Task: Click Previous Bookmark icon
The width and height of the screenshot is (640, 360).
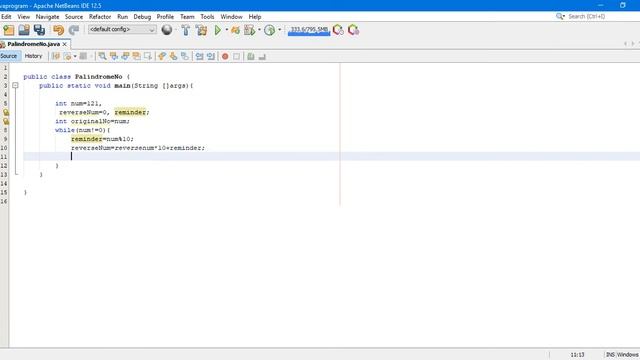Action: click(x=162, y=56)
